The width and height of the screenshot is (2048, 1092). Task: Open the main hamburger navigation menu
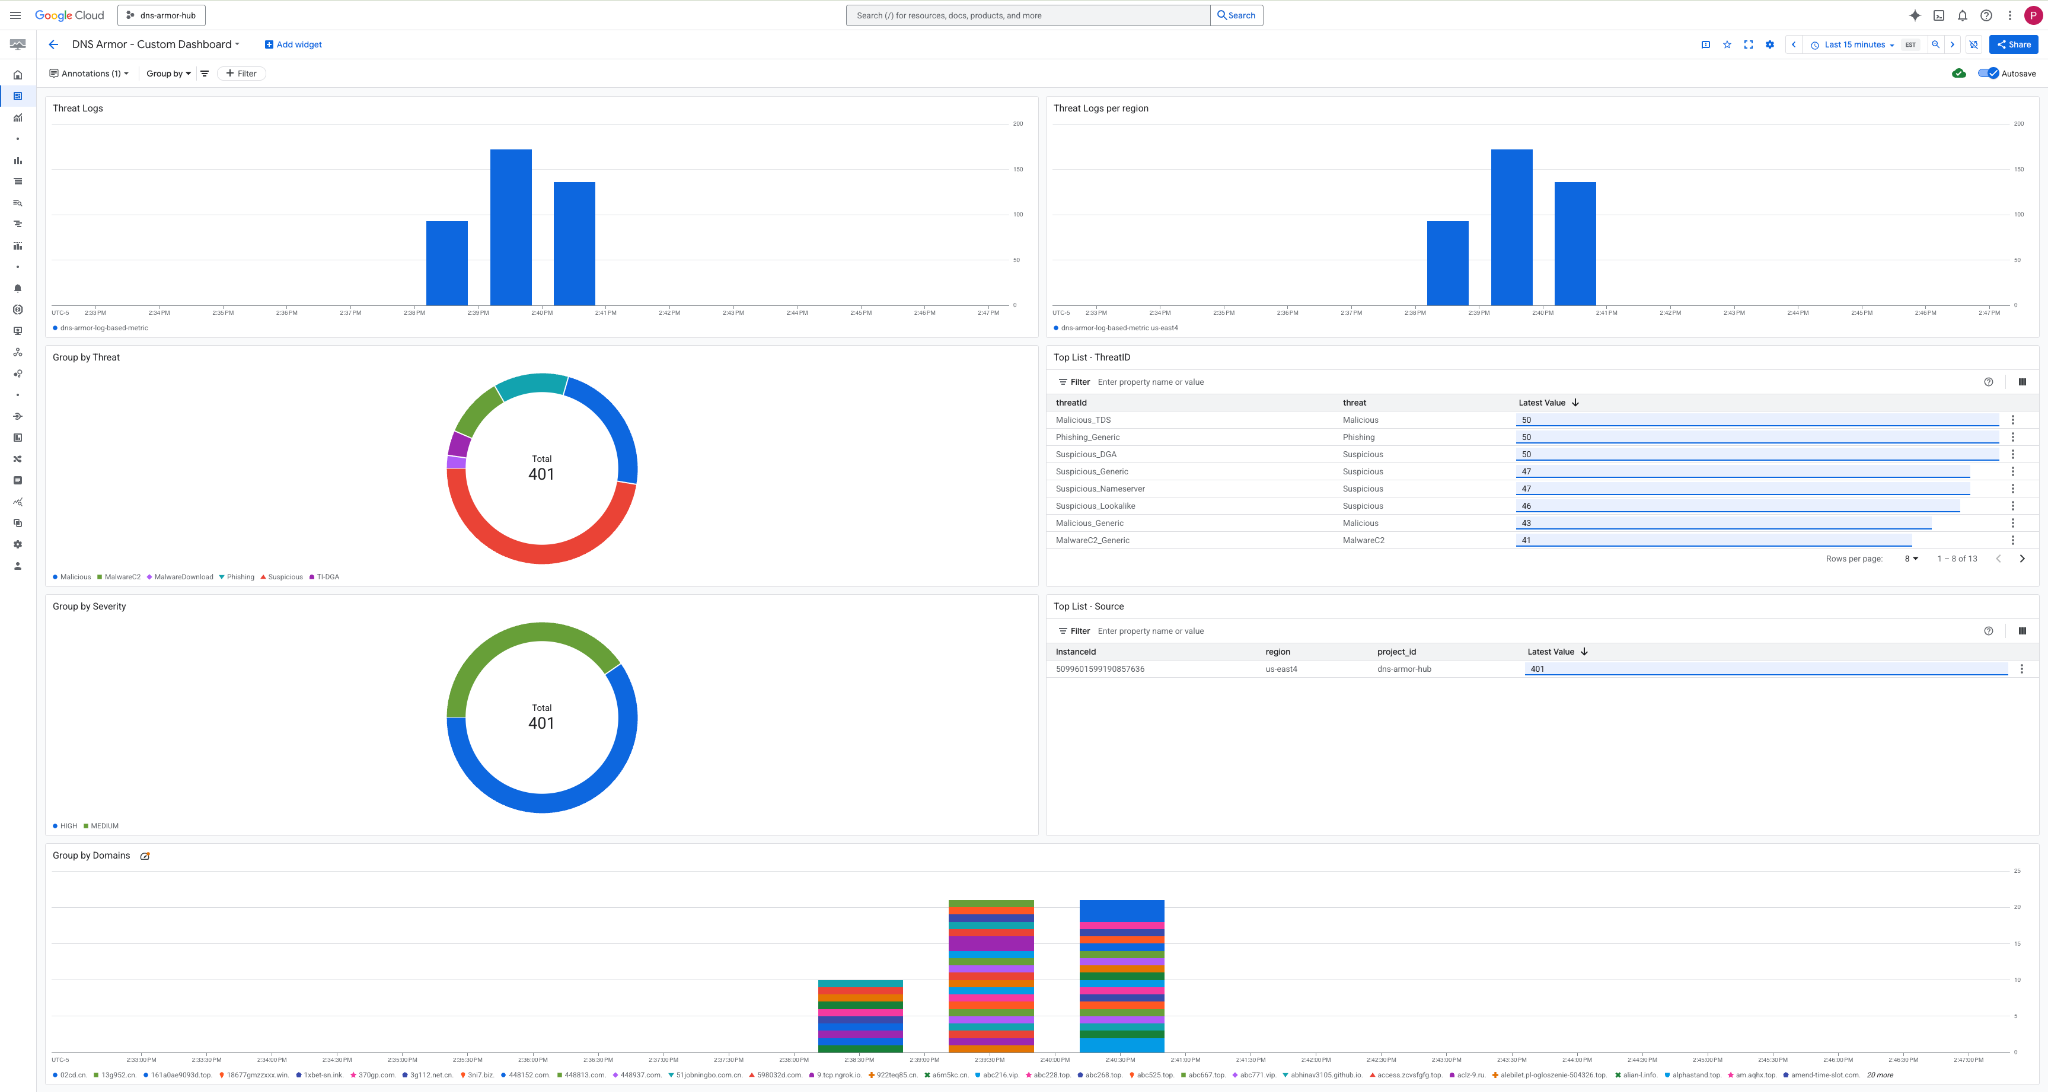point(15,15)
